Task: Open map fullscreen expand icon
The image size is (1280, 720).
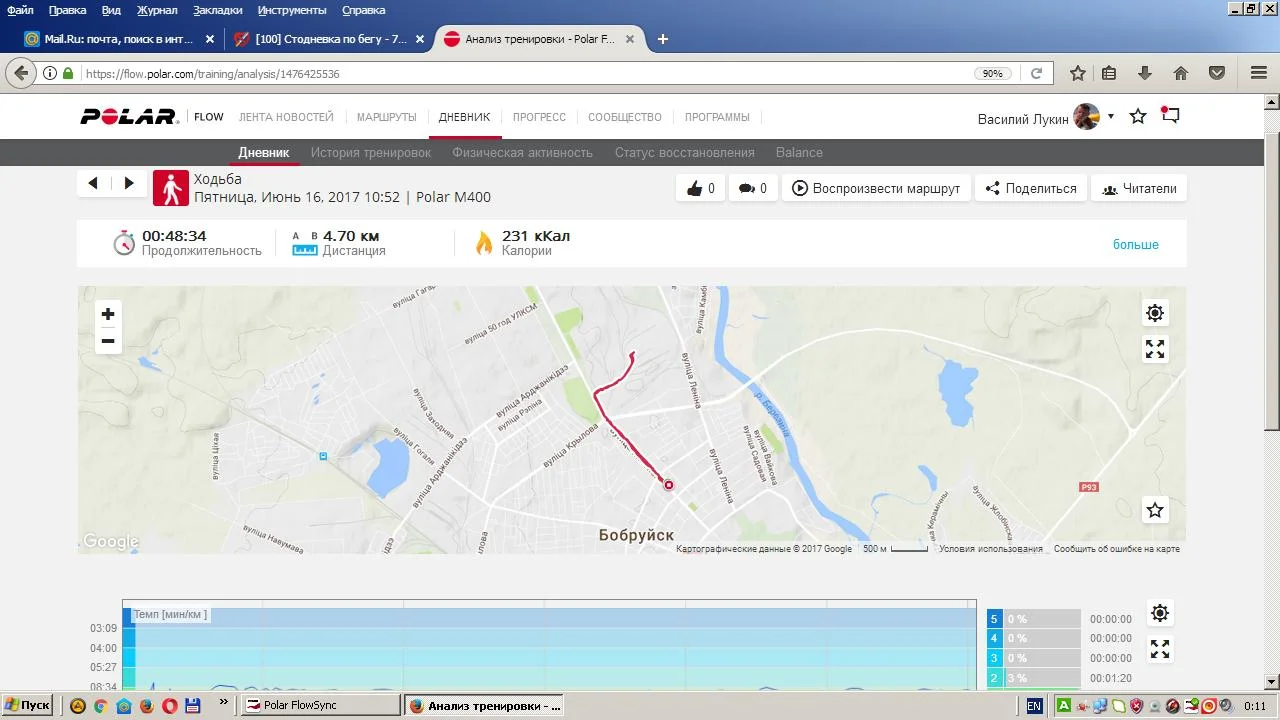Action: click(1155, 349)
